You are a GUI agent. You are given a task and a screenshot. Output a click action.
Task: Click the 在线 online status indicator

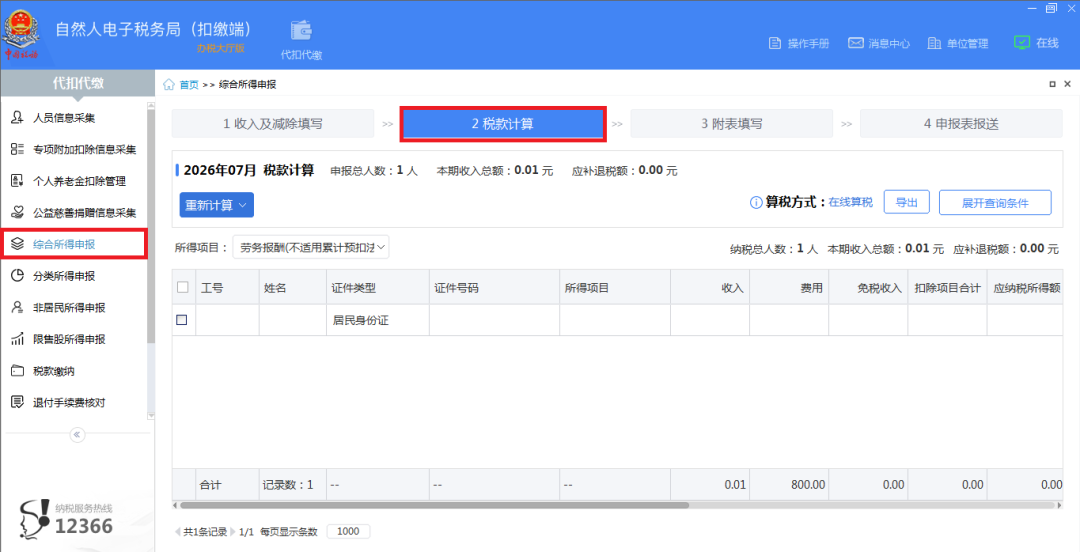coord(1036,43)
